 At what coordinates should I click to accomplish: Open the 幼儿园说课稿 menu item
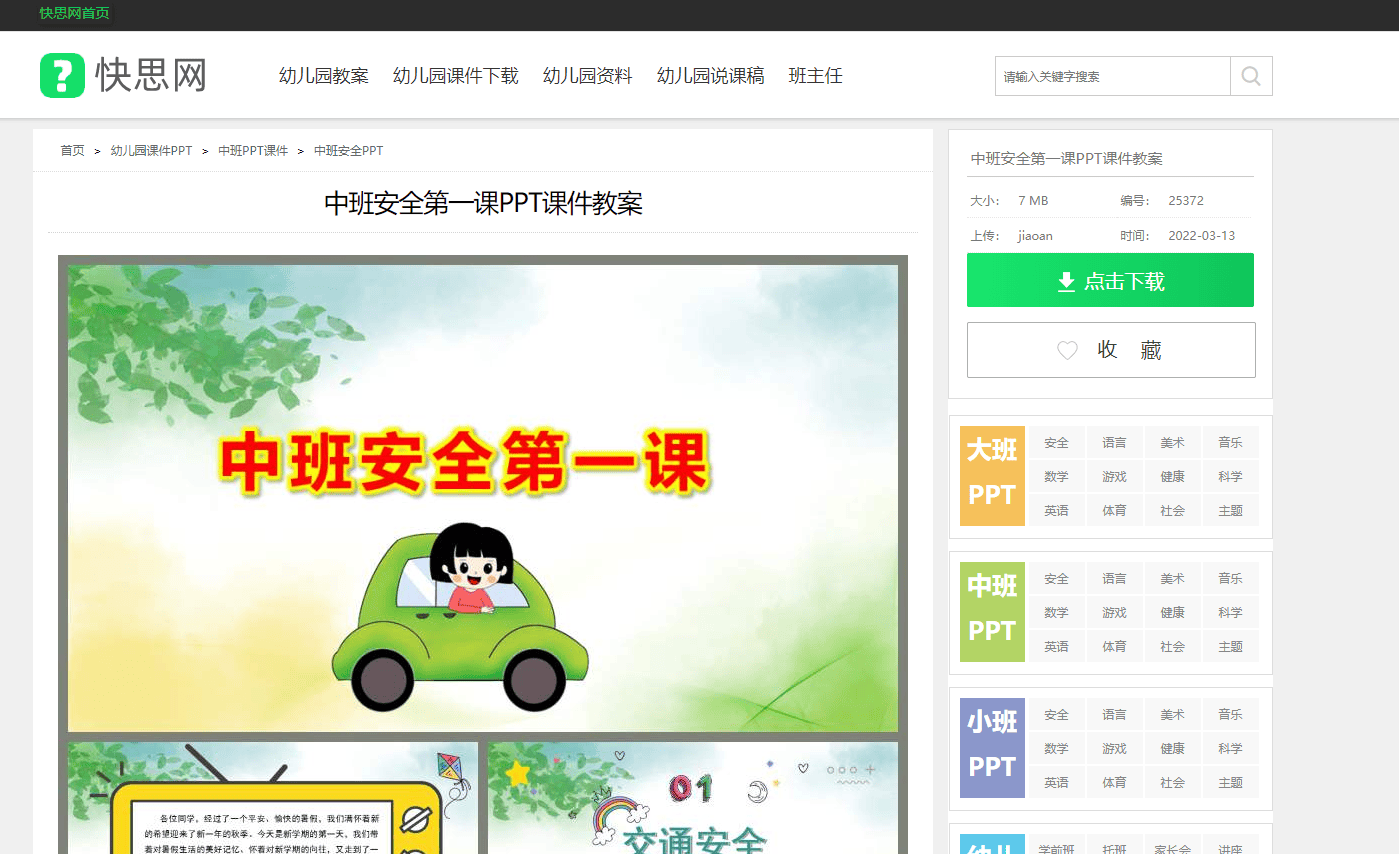[x=710, y=75]
